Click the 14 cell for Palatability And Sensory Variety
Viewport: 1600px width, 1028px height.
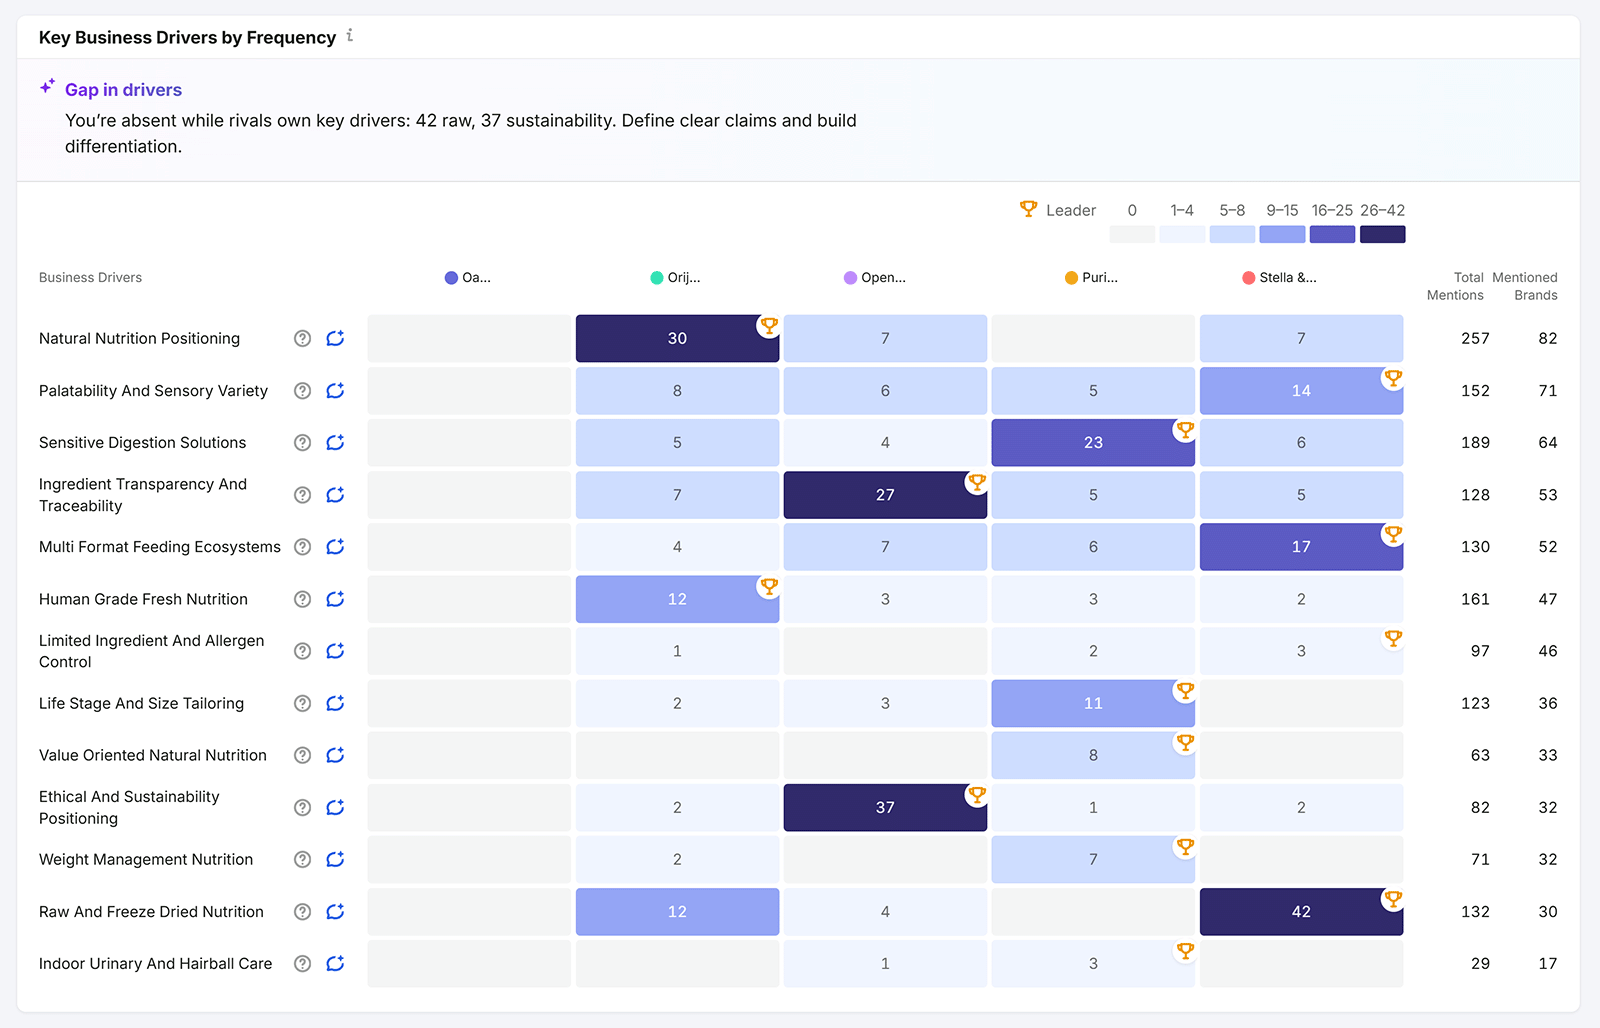1301,391
